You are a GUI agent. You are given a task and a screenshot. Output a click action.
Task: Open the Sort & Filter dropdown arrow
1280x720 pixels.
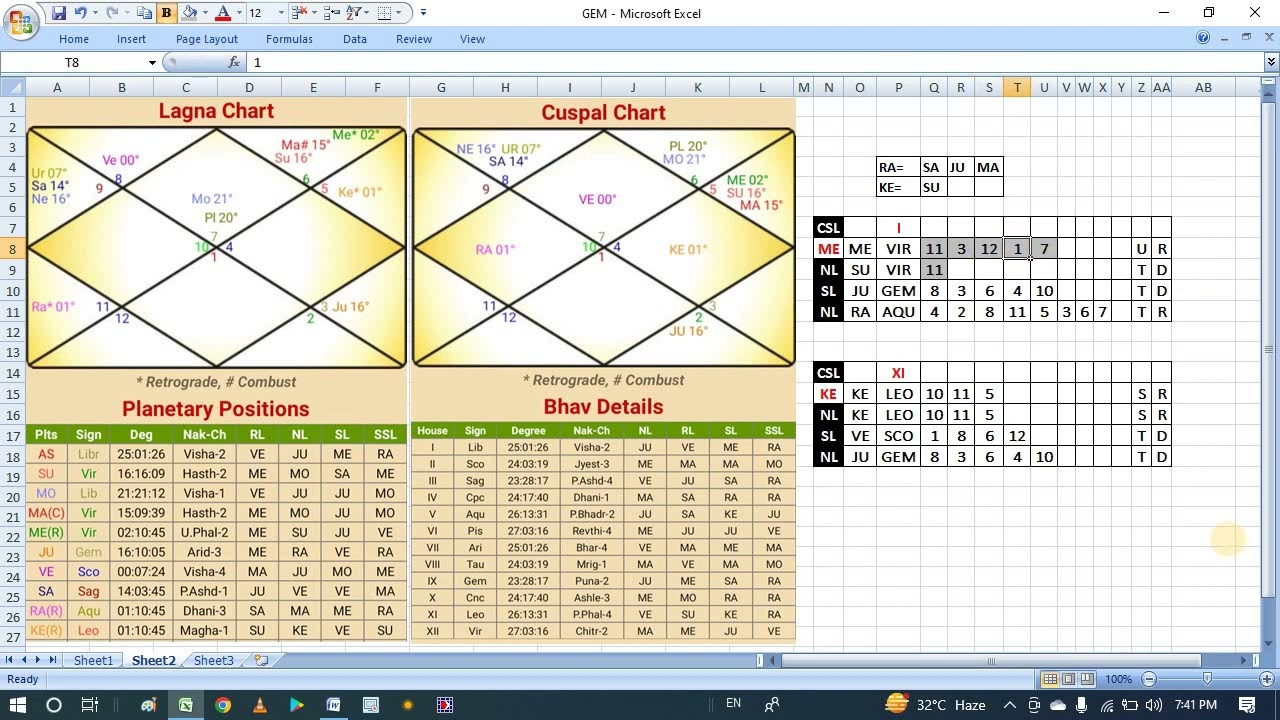click(369, 13)
